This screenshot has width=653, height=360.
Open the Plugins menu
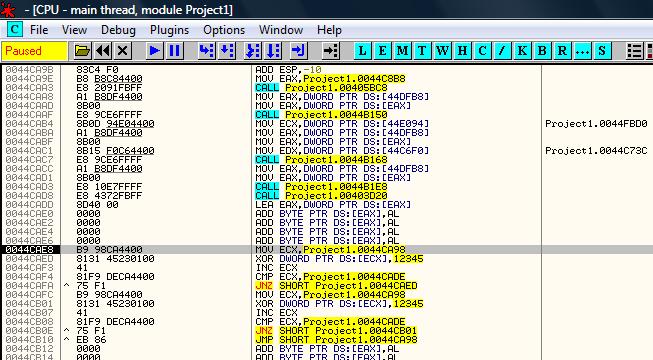[169, 30]
